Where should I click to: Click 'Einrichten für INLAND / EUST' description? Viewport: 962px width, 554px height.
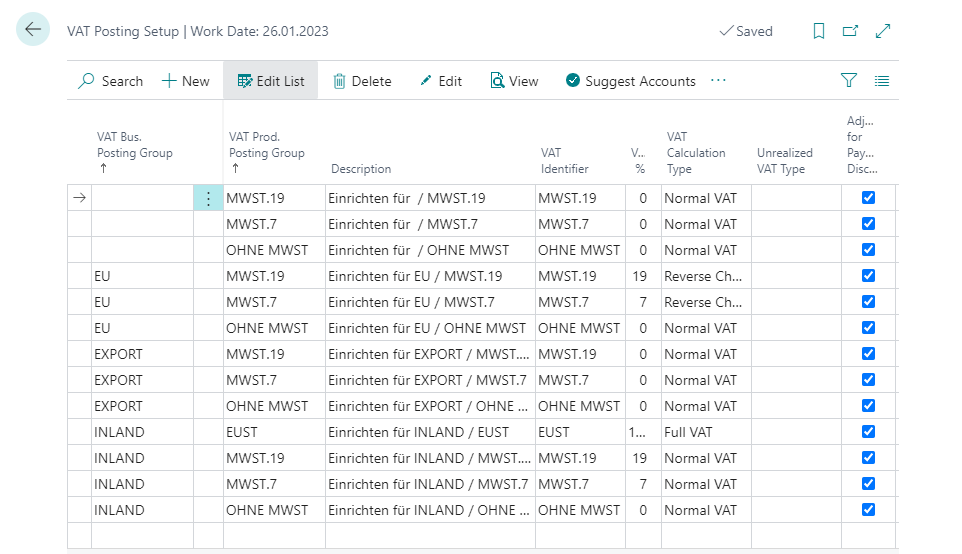click(x=430, y=432)
